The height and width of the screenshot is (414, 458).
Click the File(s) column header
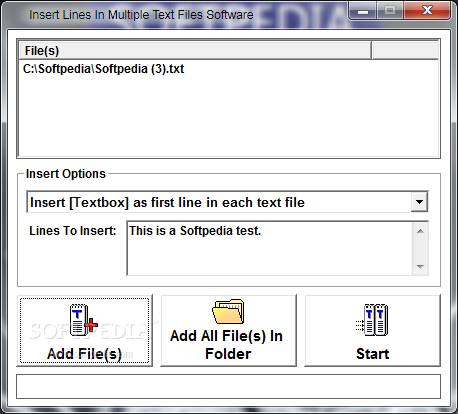tap(195, 51)
